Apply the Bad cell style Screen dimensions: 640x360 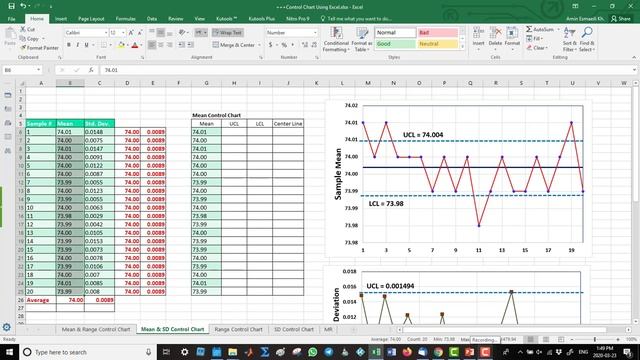[x=438, y=33]
